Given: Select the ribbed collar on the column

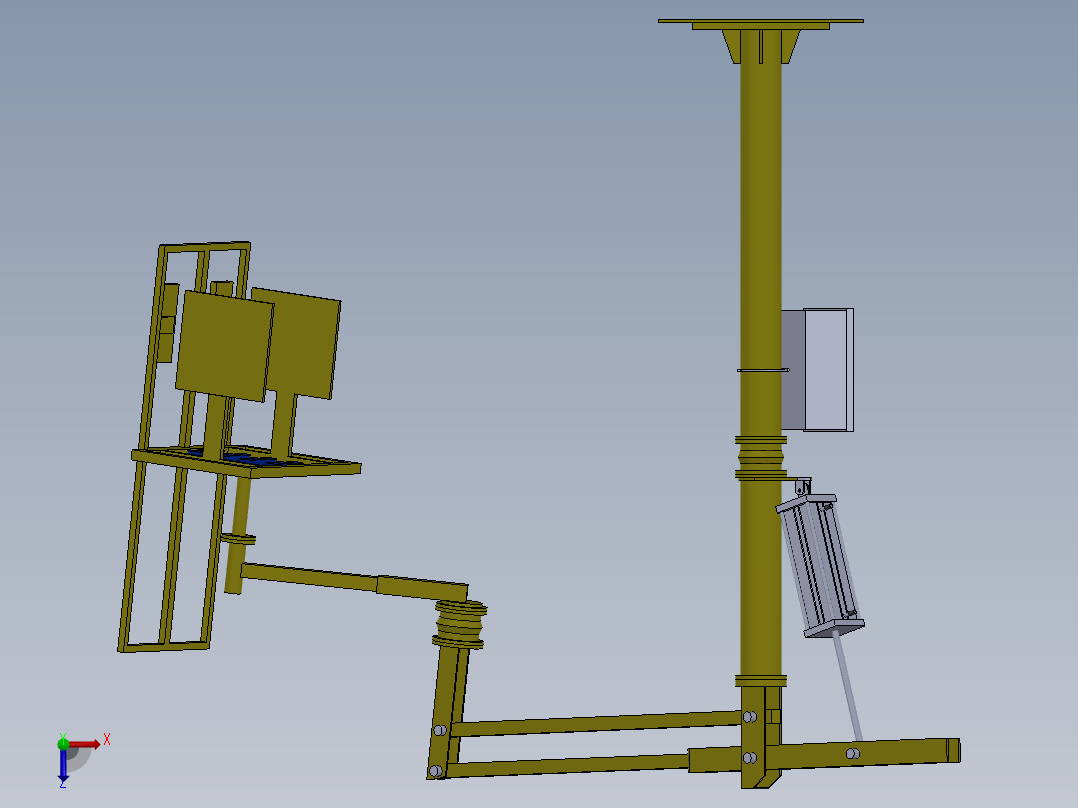Looking at the screenshot, I should pyautogui.click(x=760, y=457).
